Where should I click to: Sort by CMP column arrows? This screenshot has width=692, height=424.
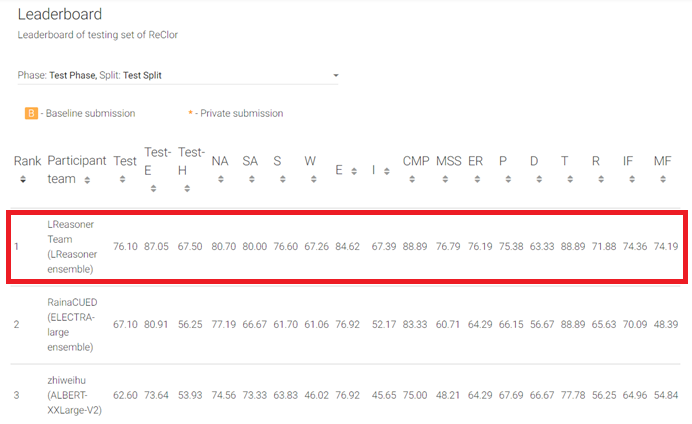pyautogui.click(x=412, y=180)
